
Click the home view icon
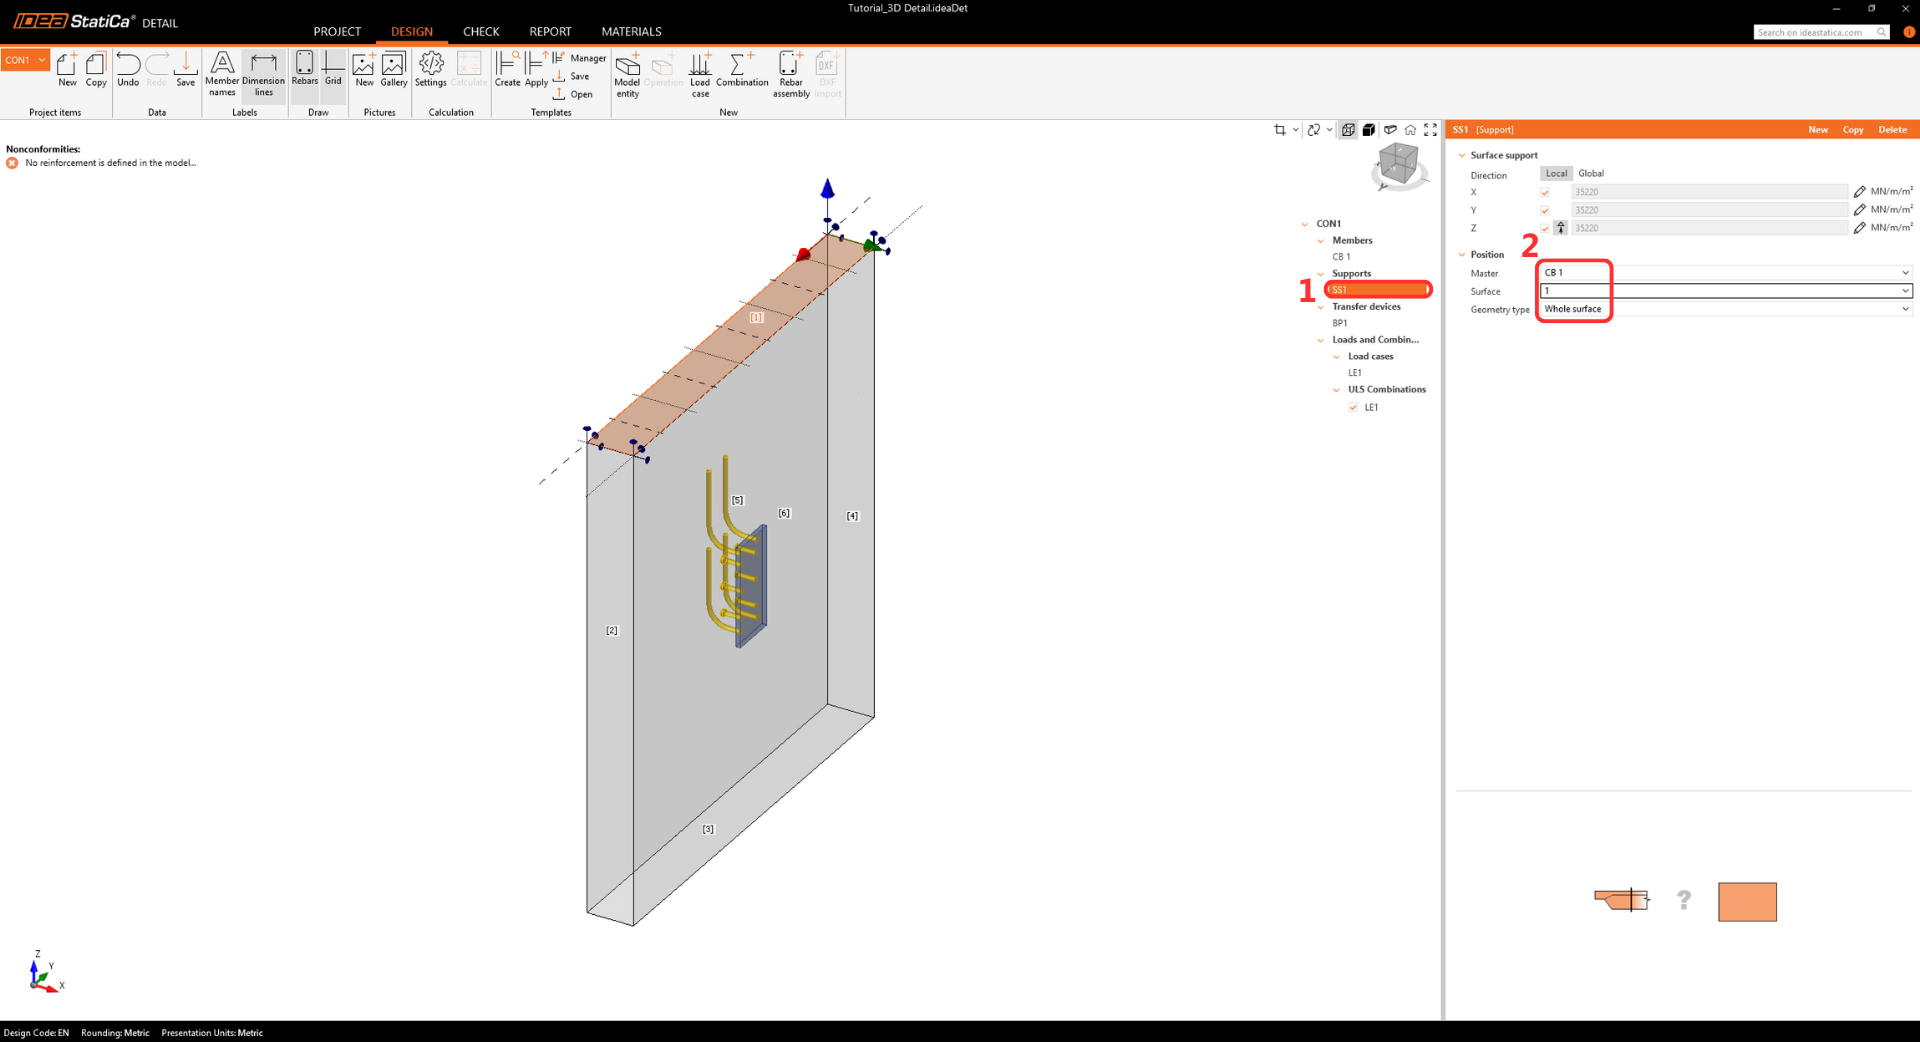pos(1410,130)
